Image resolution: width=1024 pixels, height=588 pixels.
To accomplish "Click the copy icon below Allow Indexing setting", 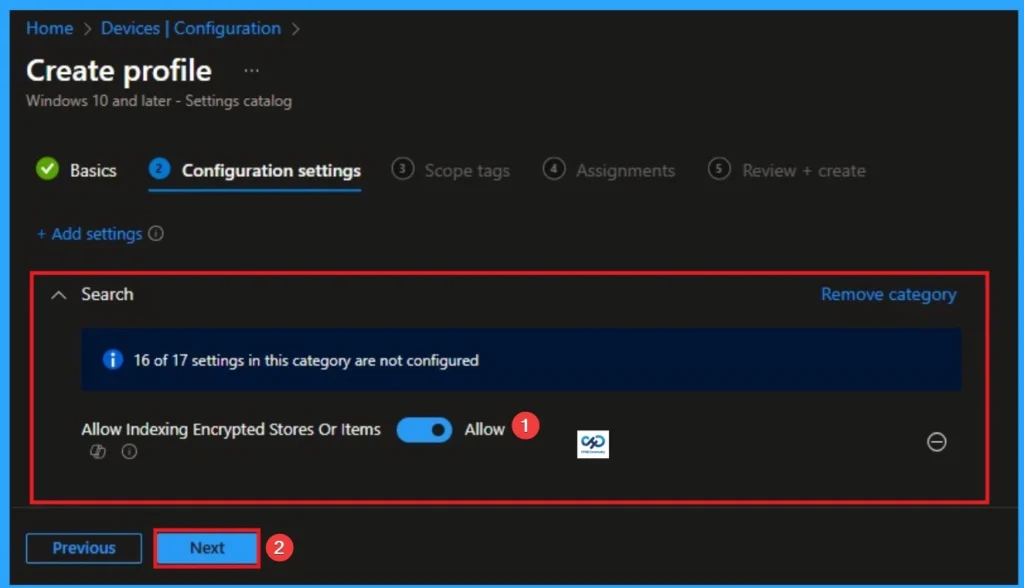I will [x=97, y=451].
